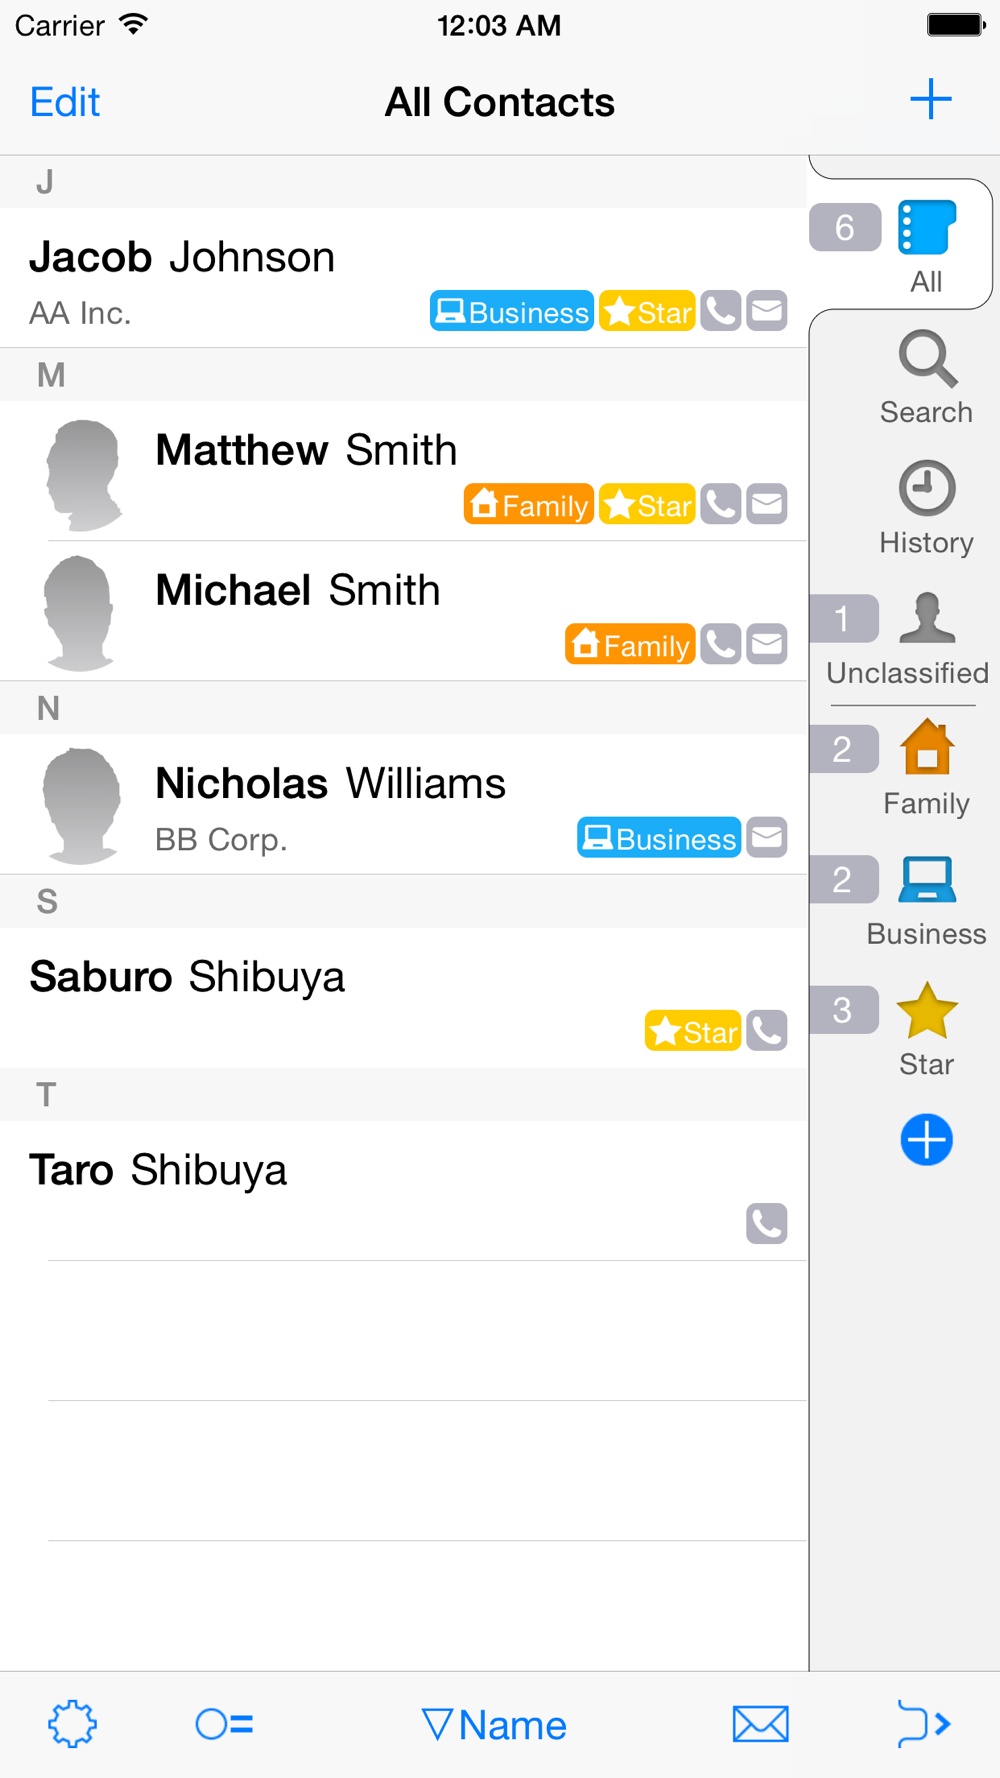Collapse sidebar with bottom-right arrow icon
This screenshot has width=1000, height=1778.
point(924,1724)
